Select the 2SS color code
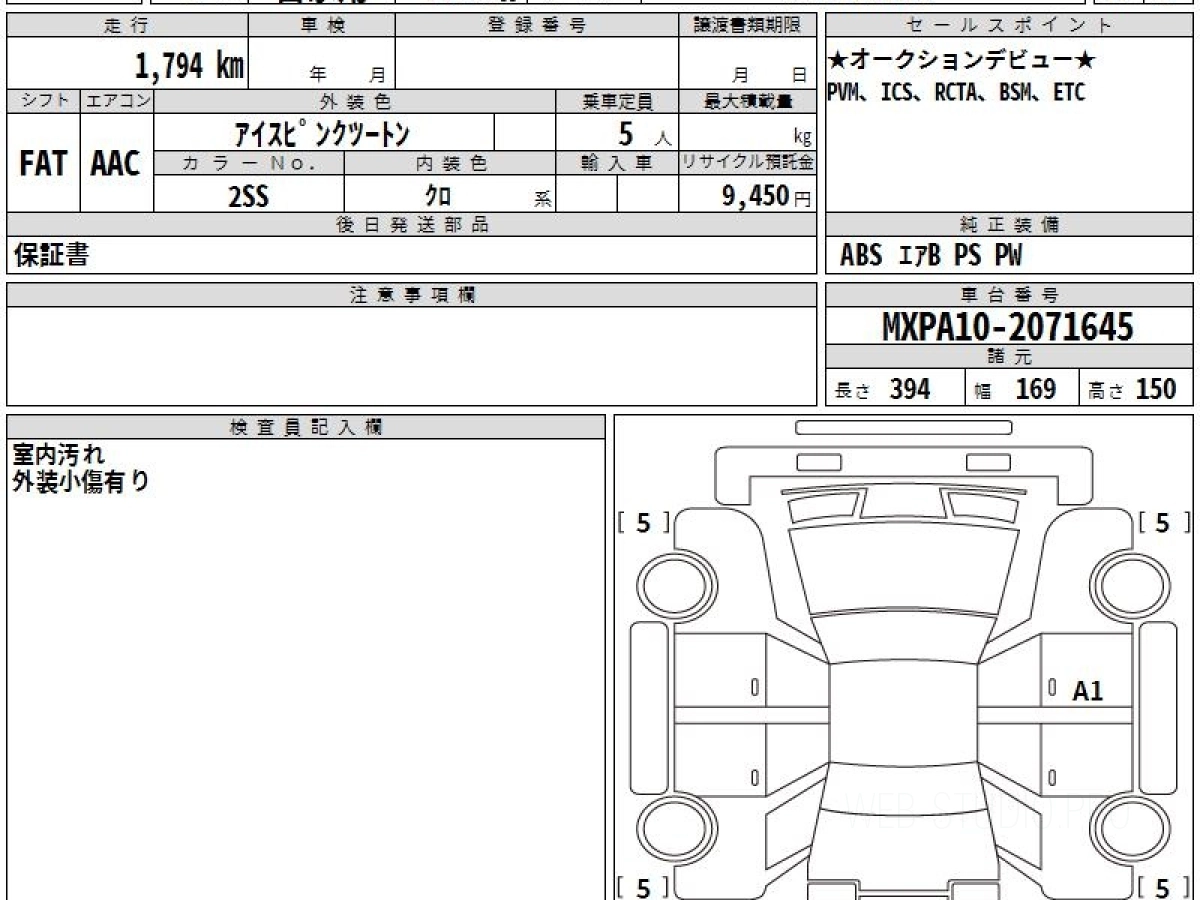The width and height of the screenshot is (1200, 900). point(248,197)
